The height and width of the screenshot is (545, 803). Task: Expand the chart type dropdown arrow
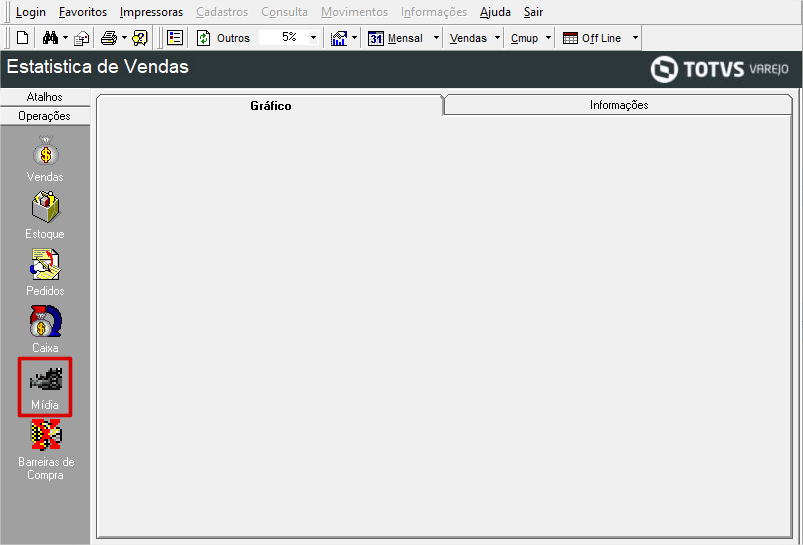point(354,38)
